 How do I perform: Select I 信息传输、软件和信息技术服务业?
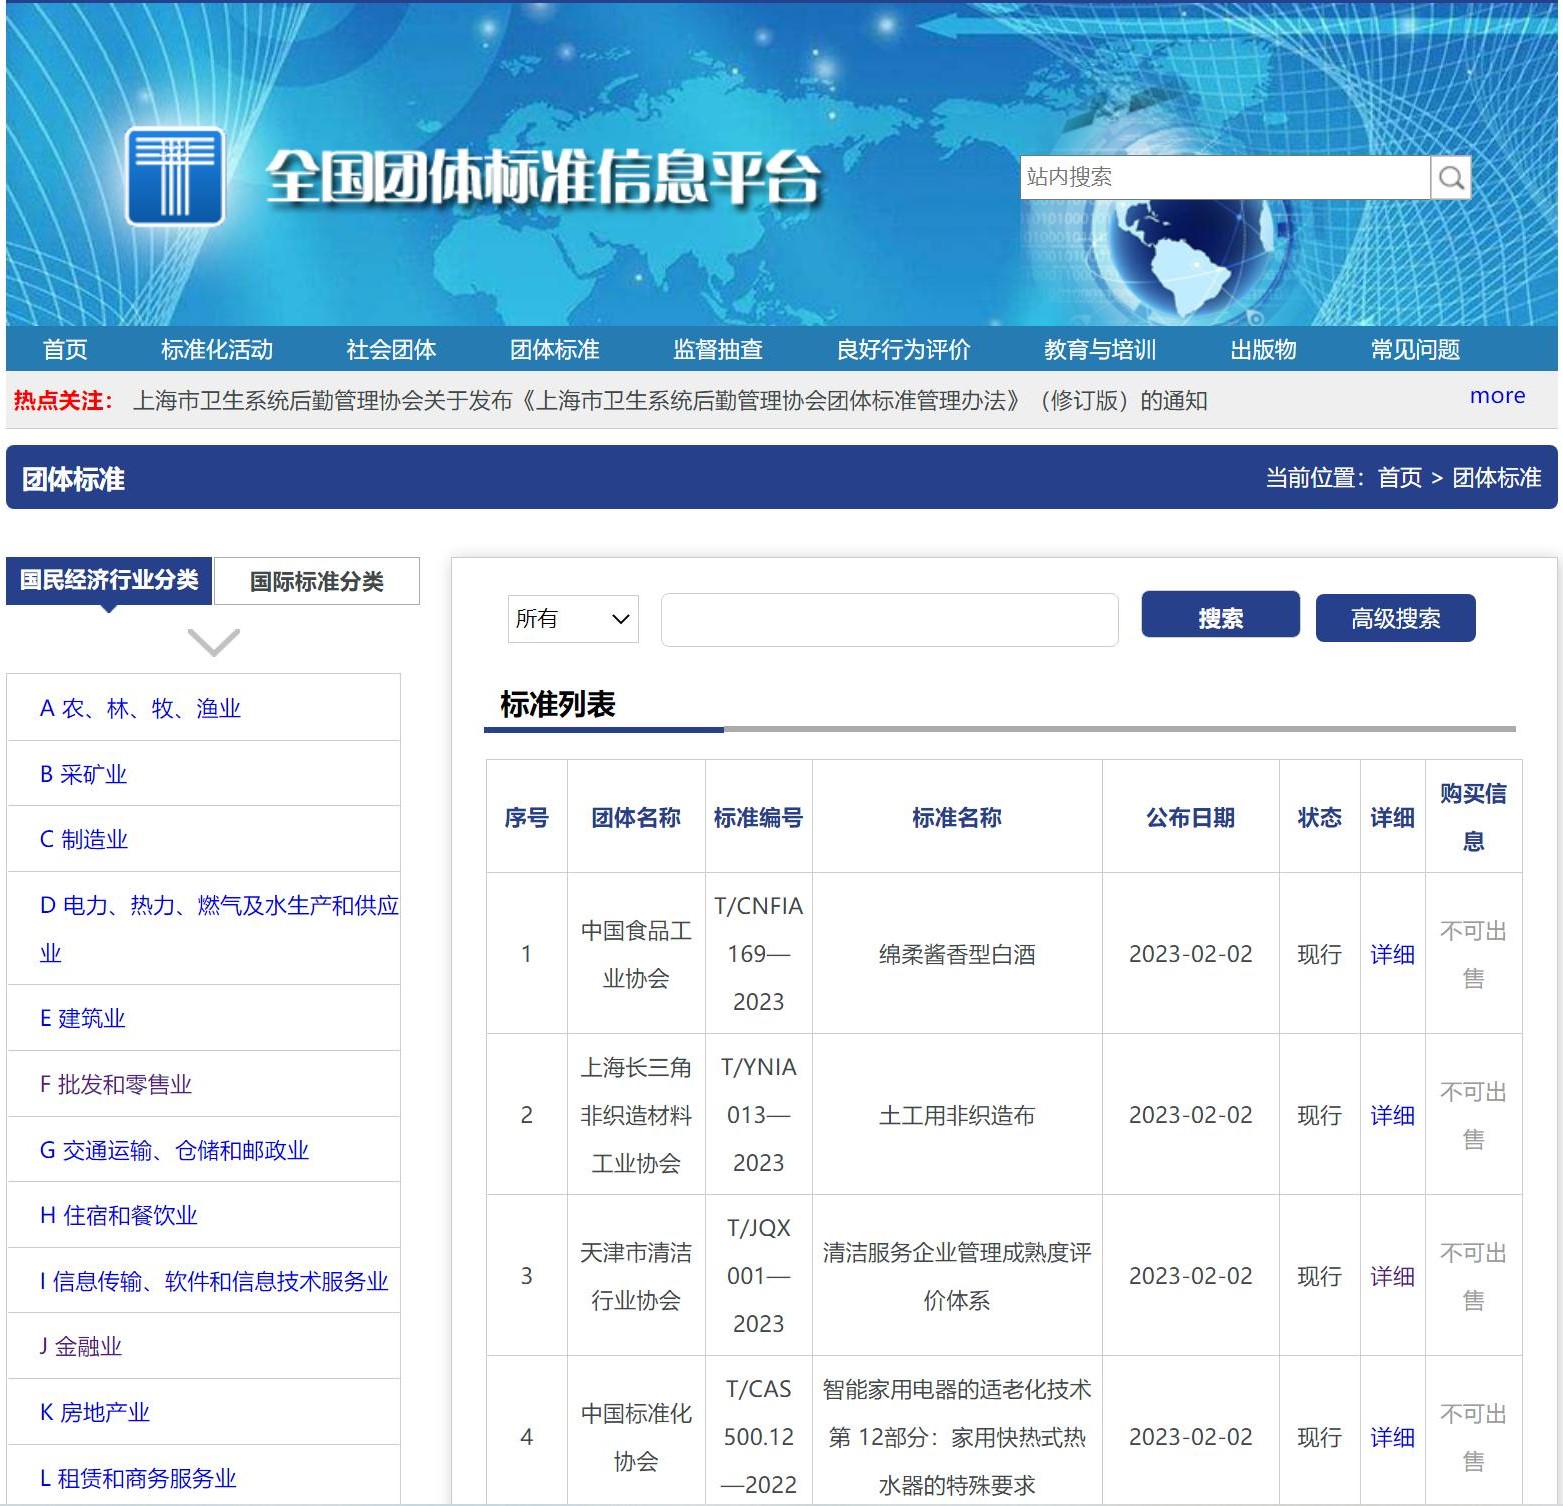[x=214, y=1281]
